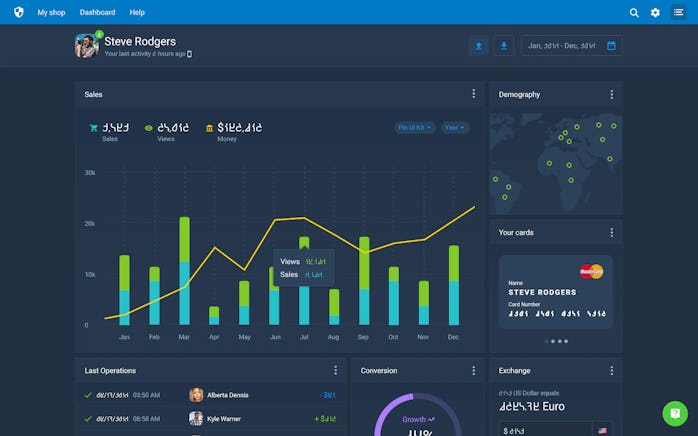Click Alberta Dennis name
Image resolution: width=698 pixels, height=436 pixels.
pos(228,395)
